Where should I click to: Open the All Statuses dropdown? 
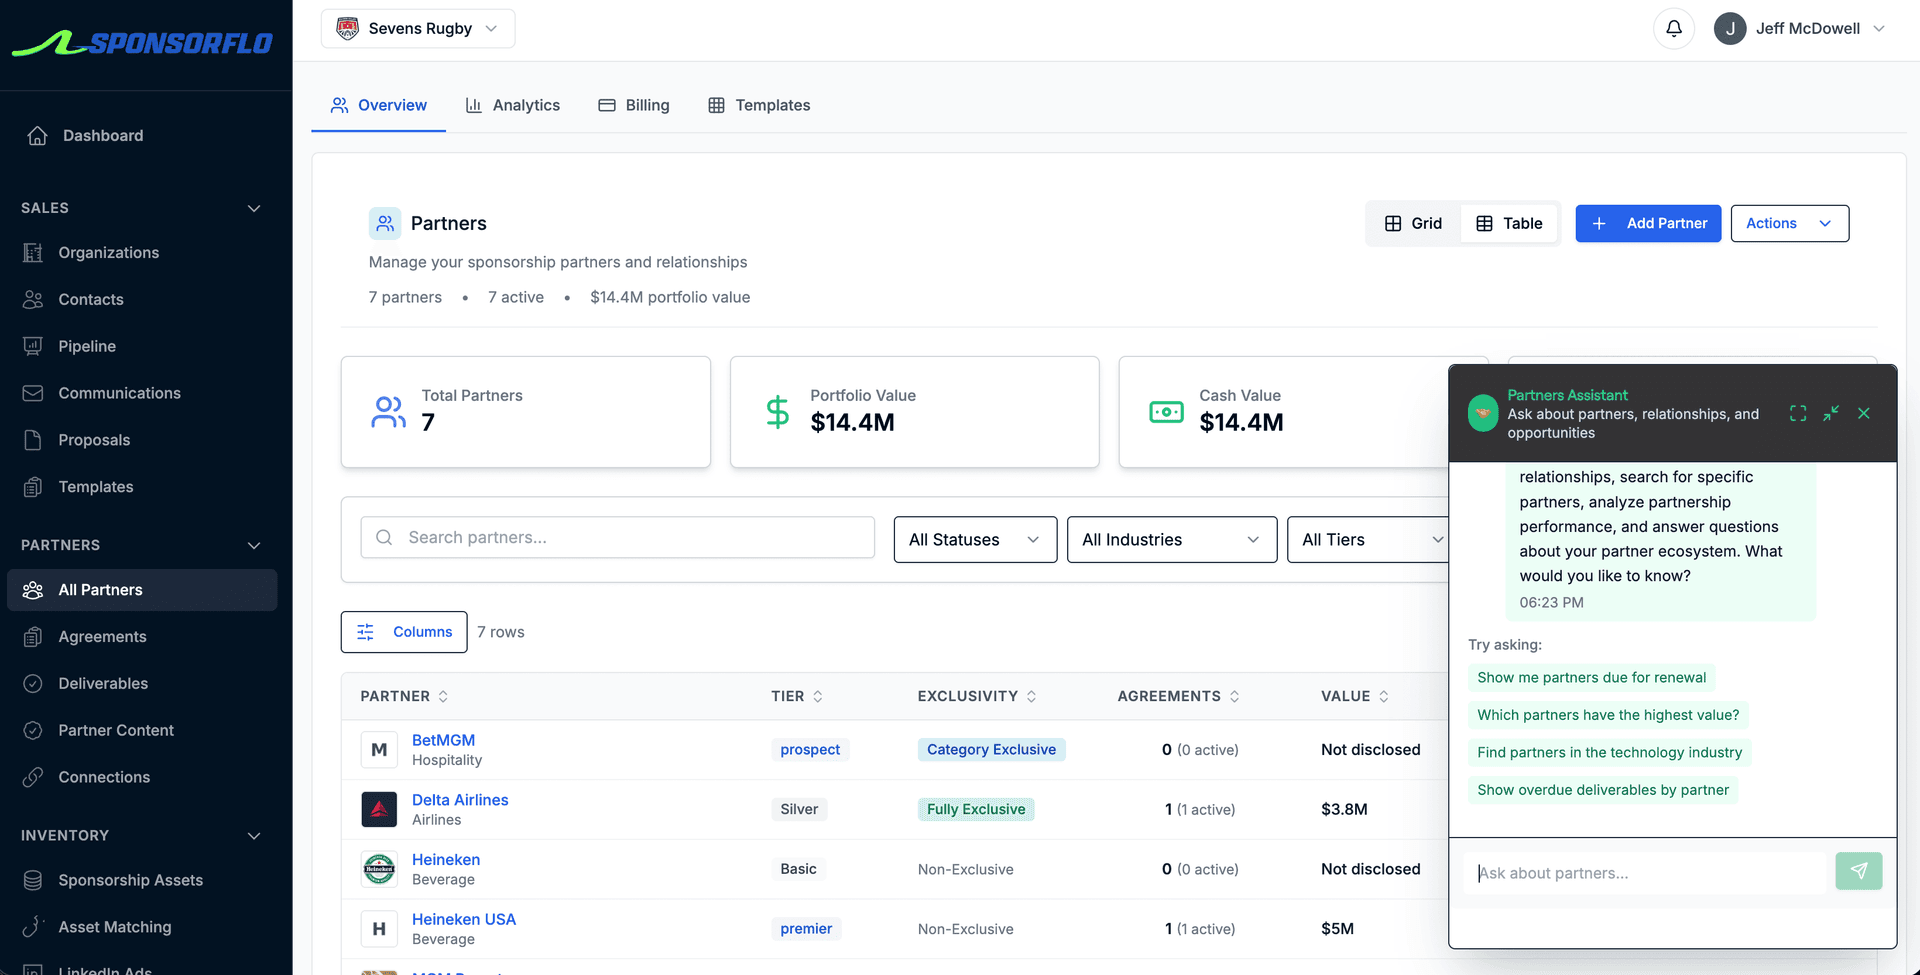973,539
